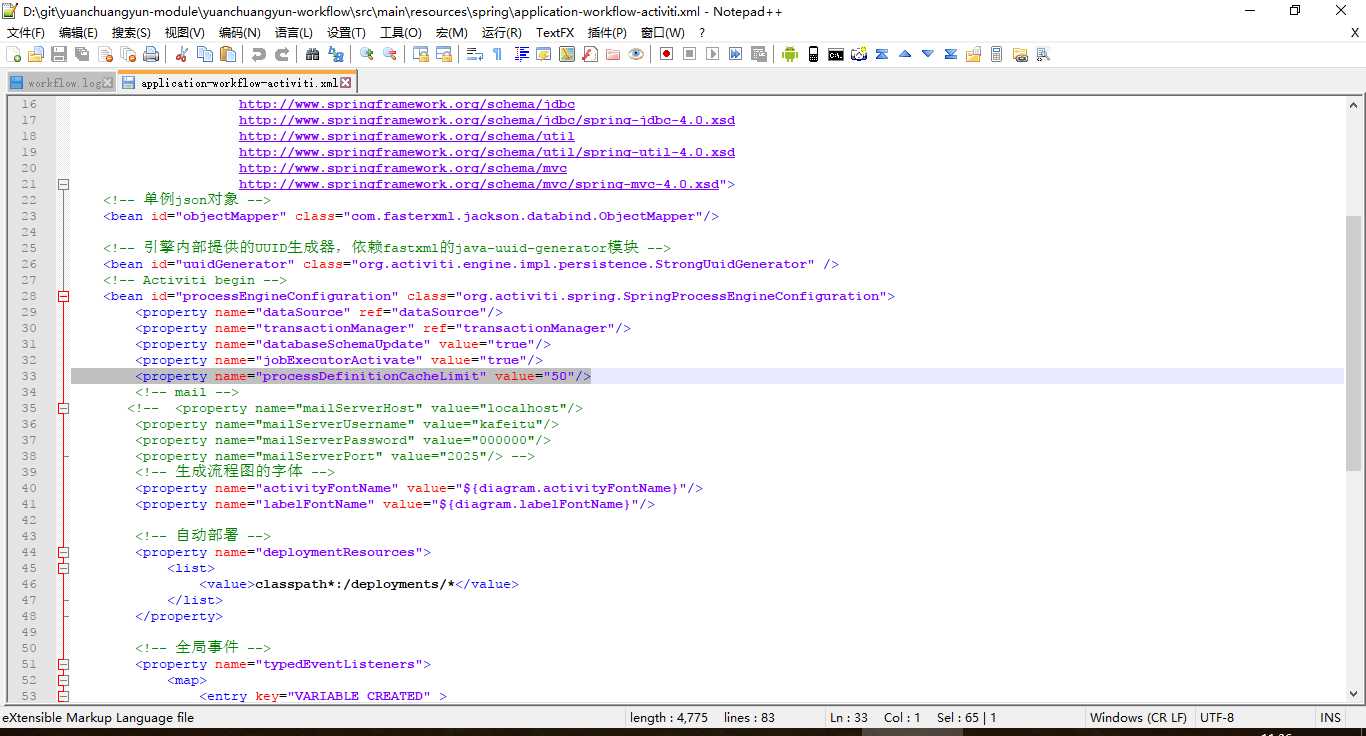Create a new file with the New icon
Screen dimensions: 1366x736
(x=13, y=54)
